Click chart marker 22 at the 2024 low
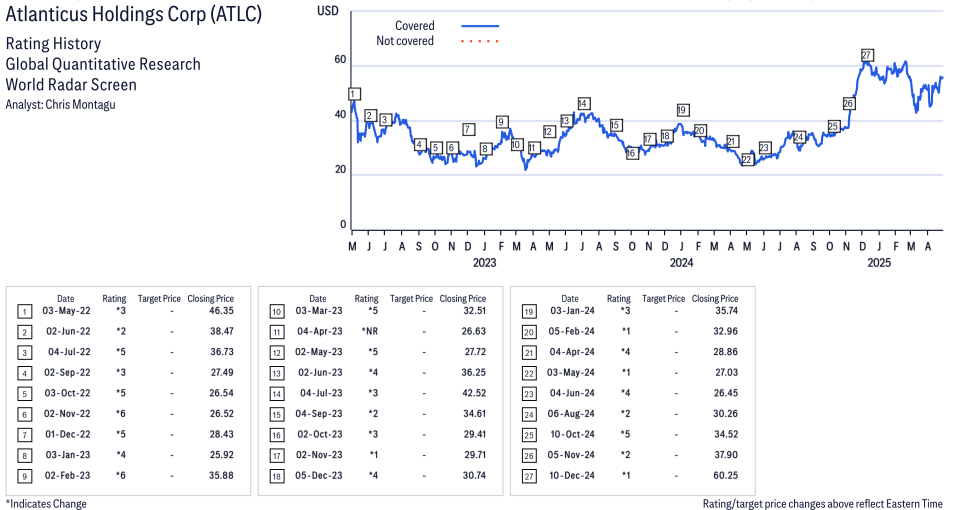 coord(747,159)
